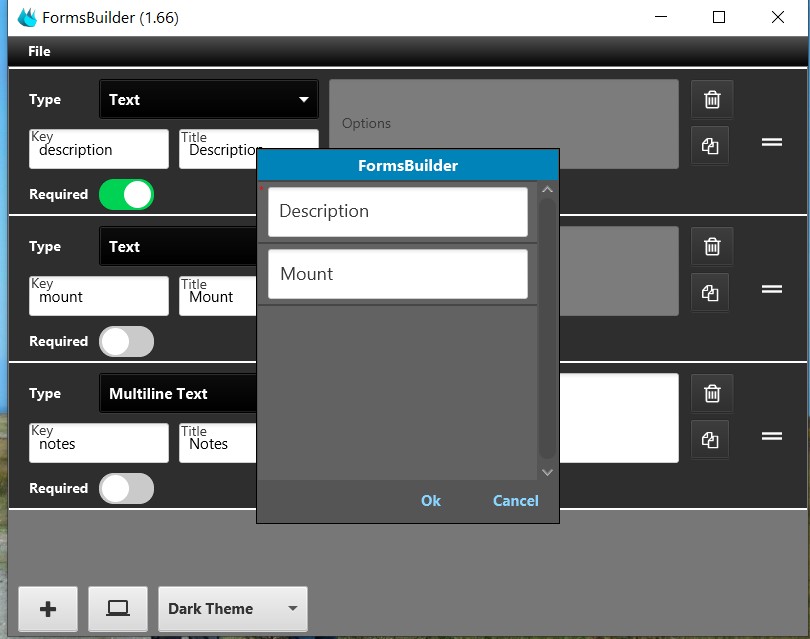Viewport: 810px width, 639px height.
Task: Open the File menu
Action: [39, 51]
